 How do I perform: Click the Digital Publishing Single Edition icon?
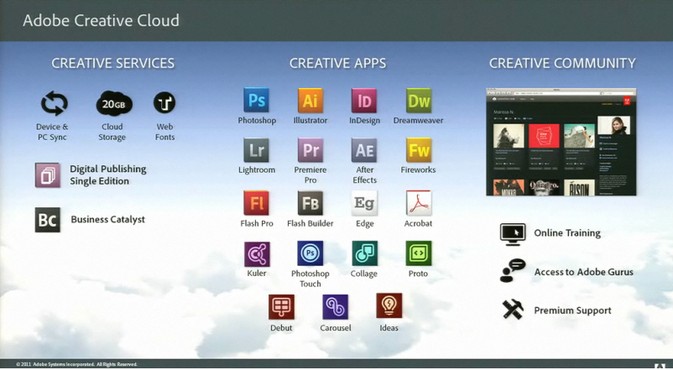point(48,175)
